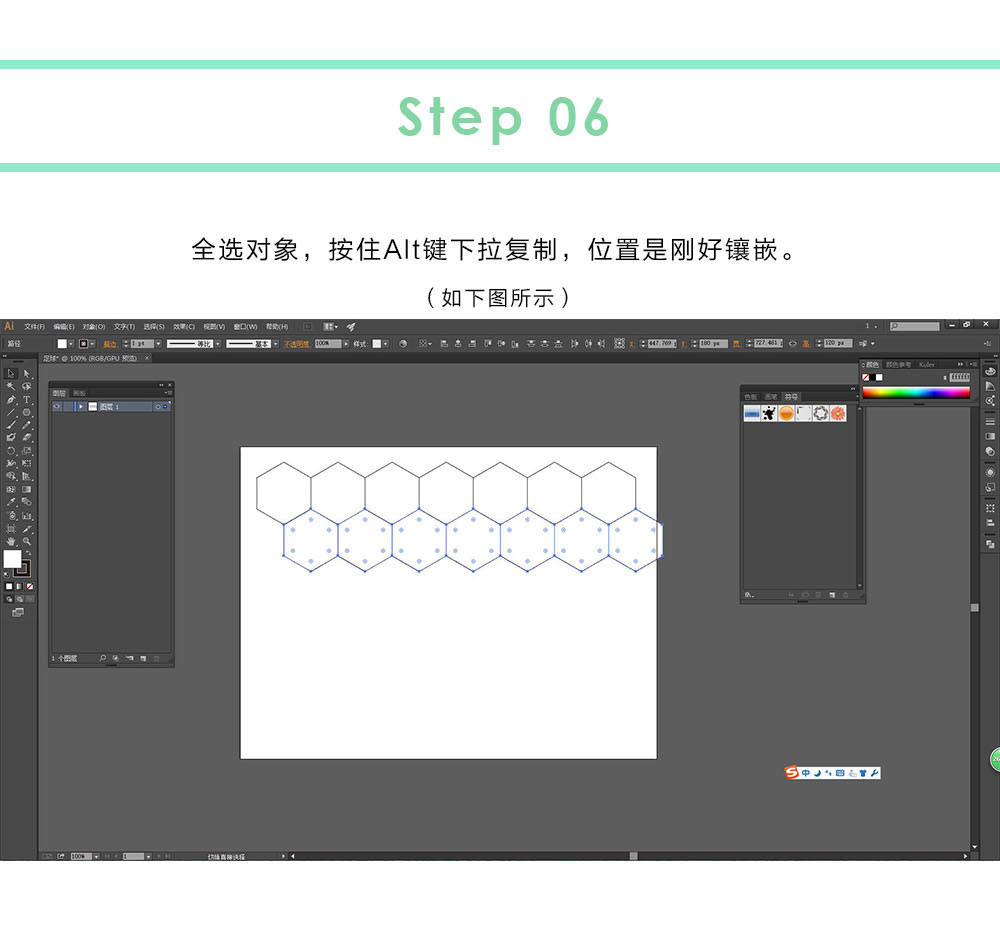Open the Type menu
1000x932 pixels.
124,327
